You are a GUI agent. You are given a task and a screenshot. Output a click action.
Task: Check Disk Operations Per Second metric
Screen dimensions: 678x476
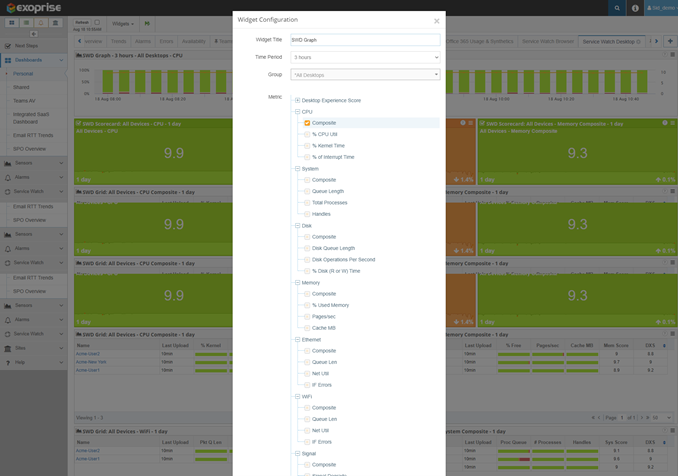coord(307,260)
